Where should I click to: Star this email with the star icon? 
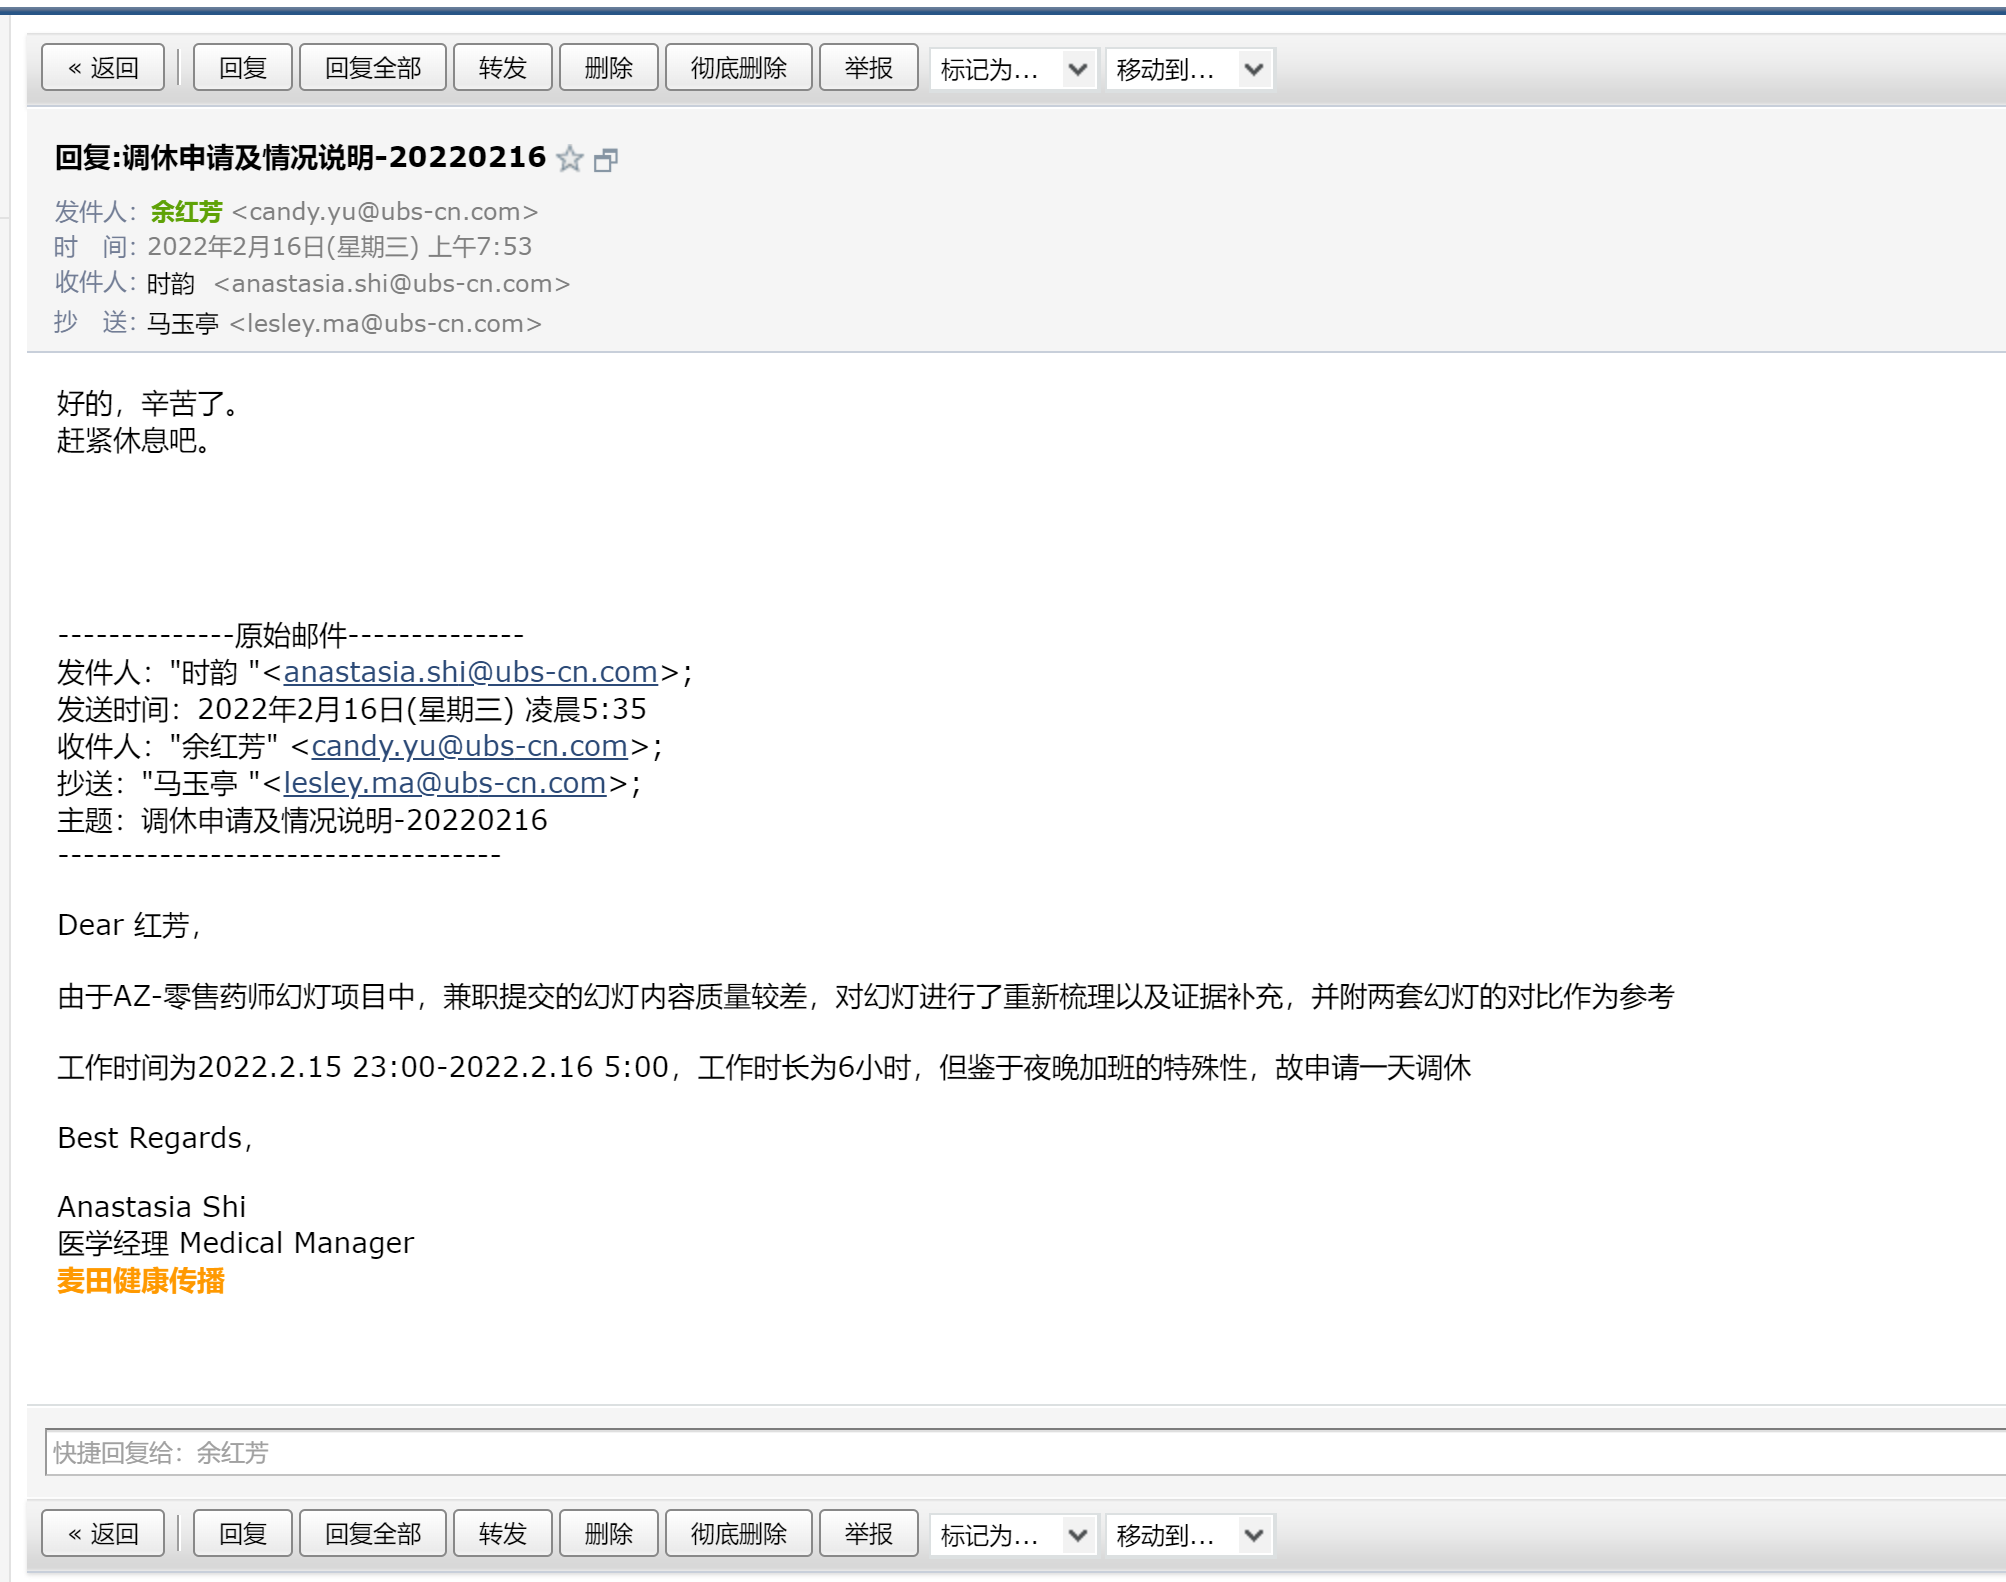pyautogui.click(x=569, y=158)
